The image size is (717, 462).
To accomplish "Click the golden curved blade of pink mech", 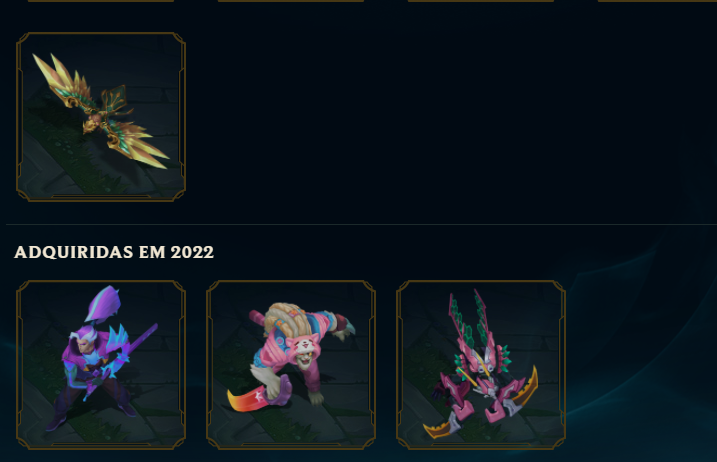I will pos(528,389).
